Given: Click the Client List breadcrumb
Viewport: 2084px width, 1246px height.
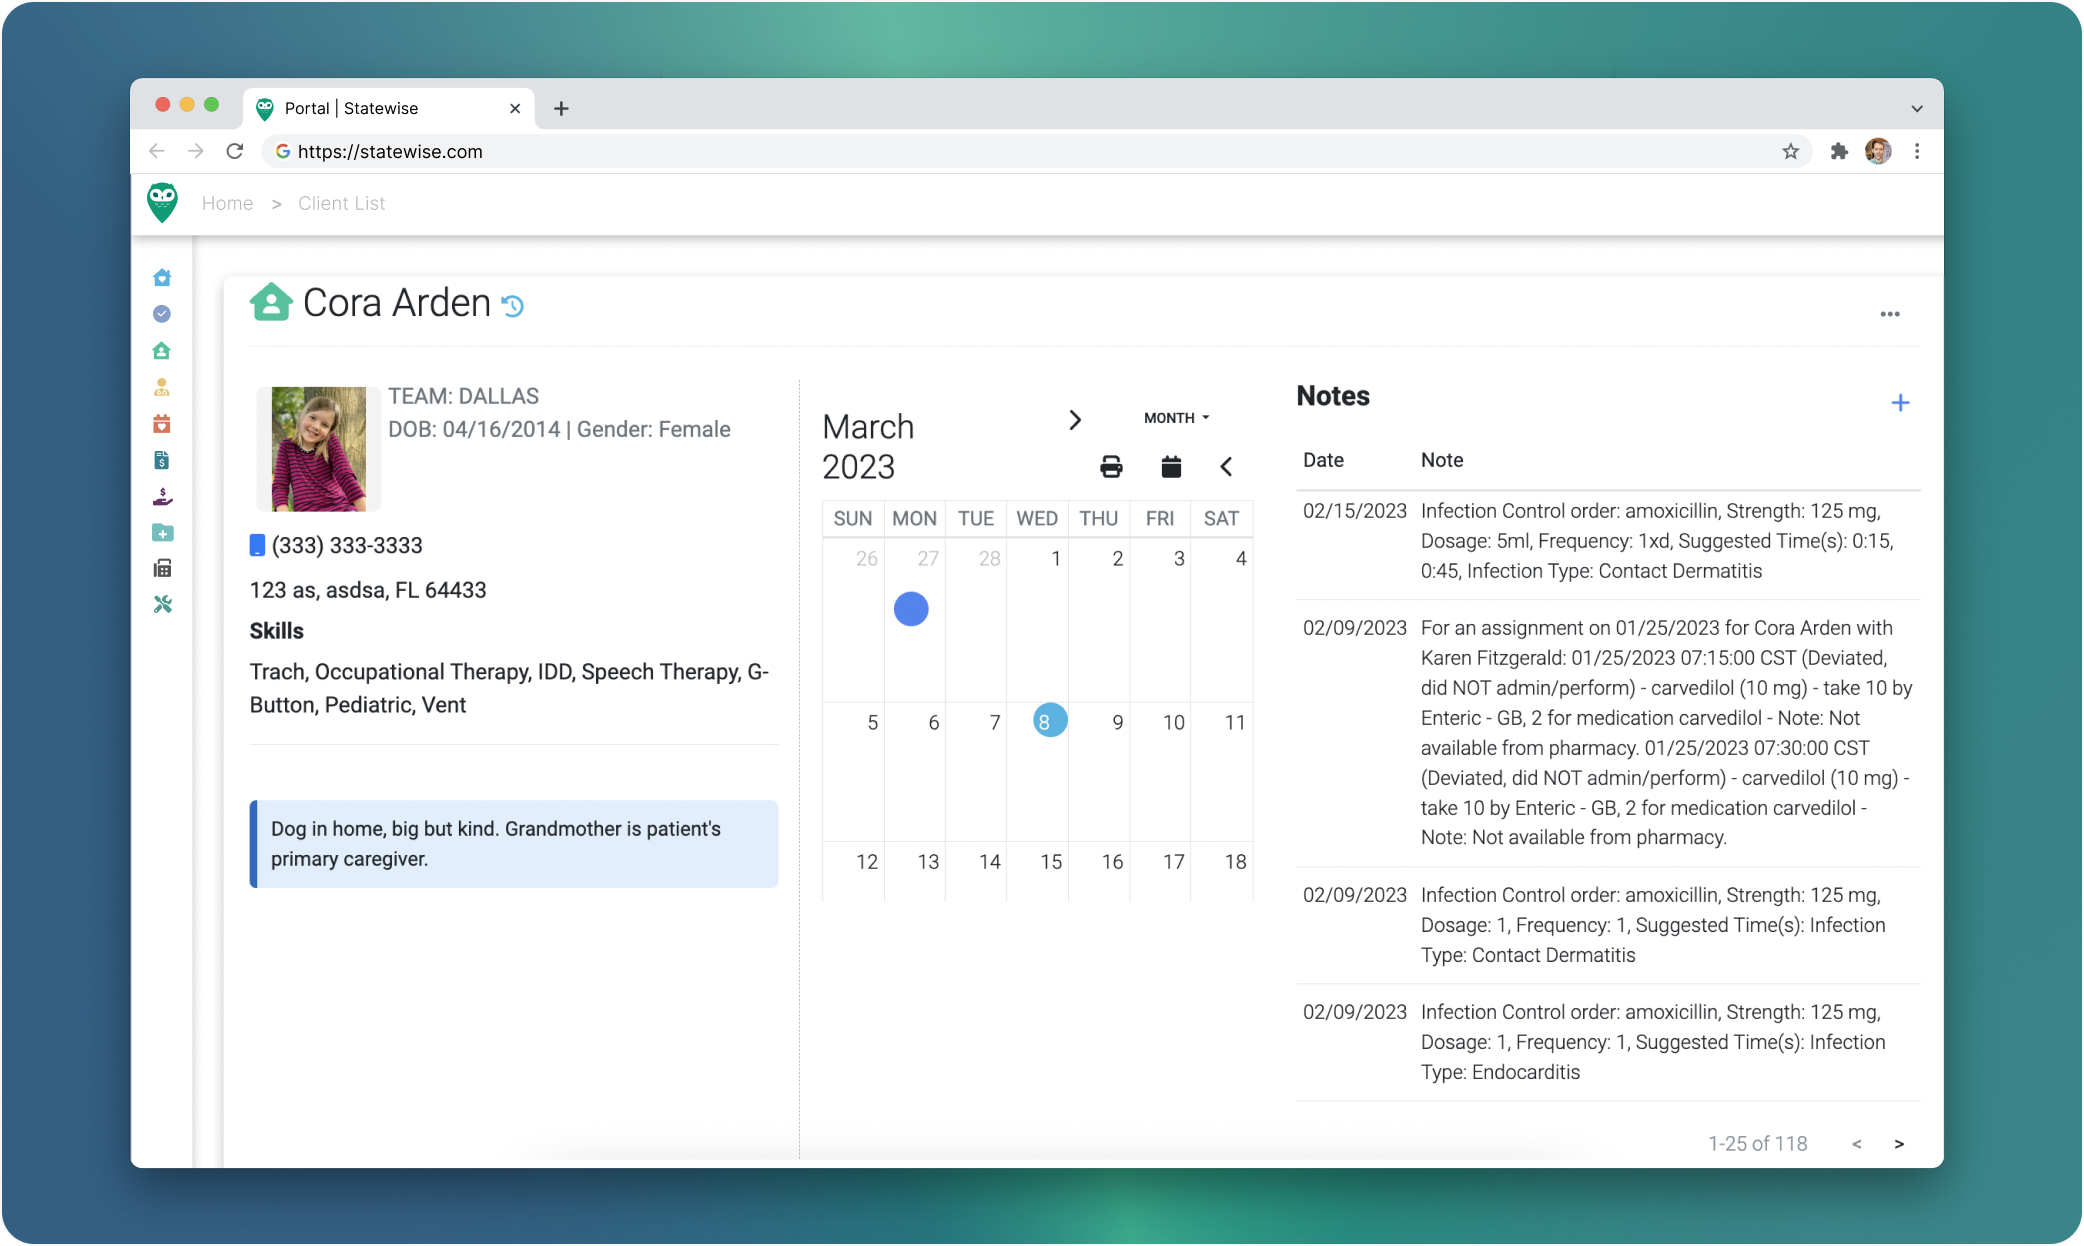Looking at the screenshot, I should point(341,203).
